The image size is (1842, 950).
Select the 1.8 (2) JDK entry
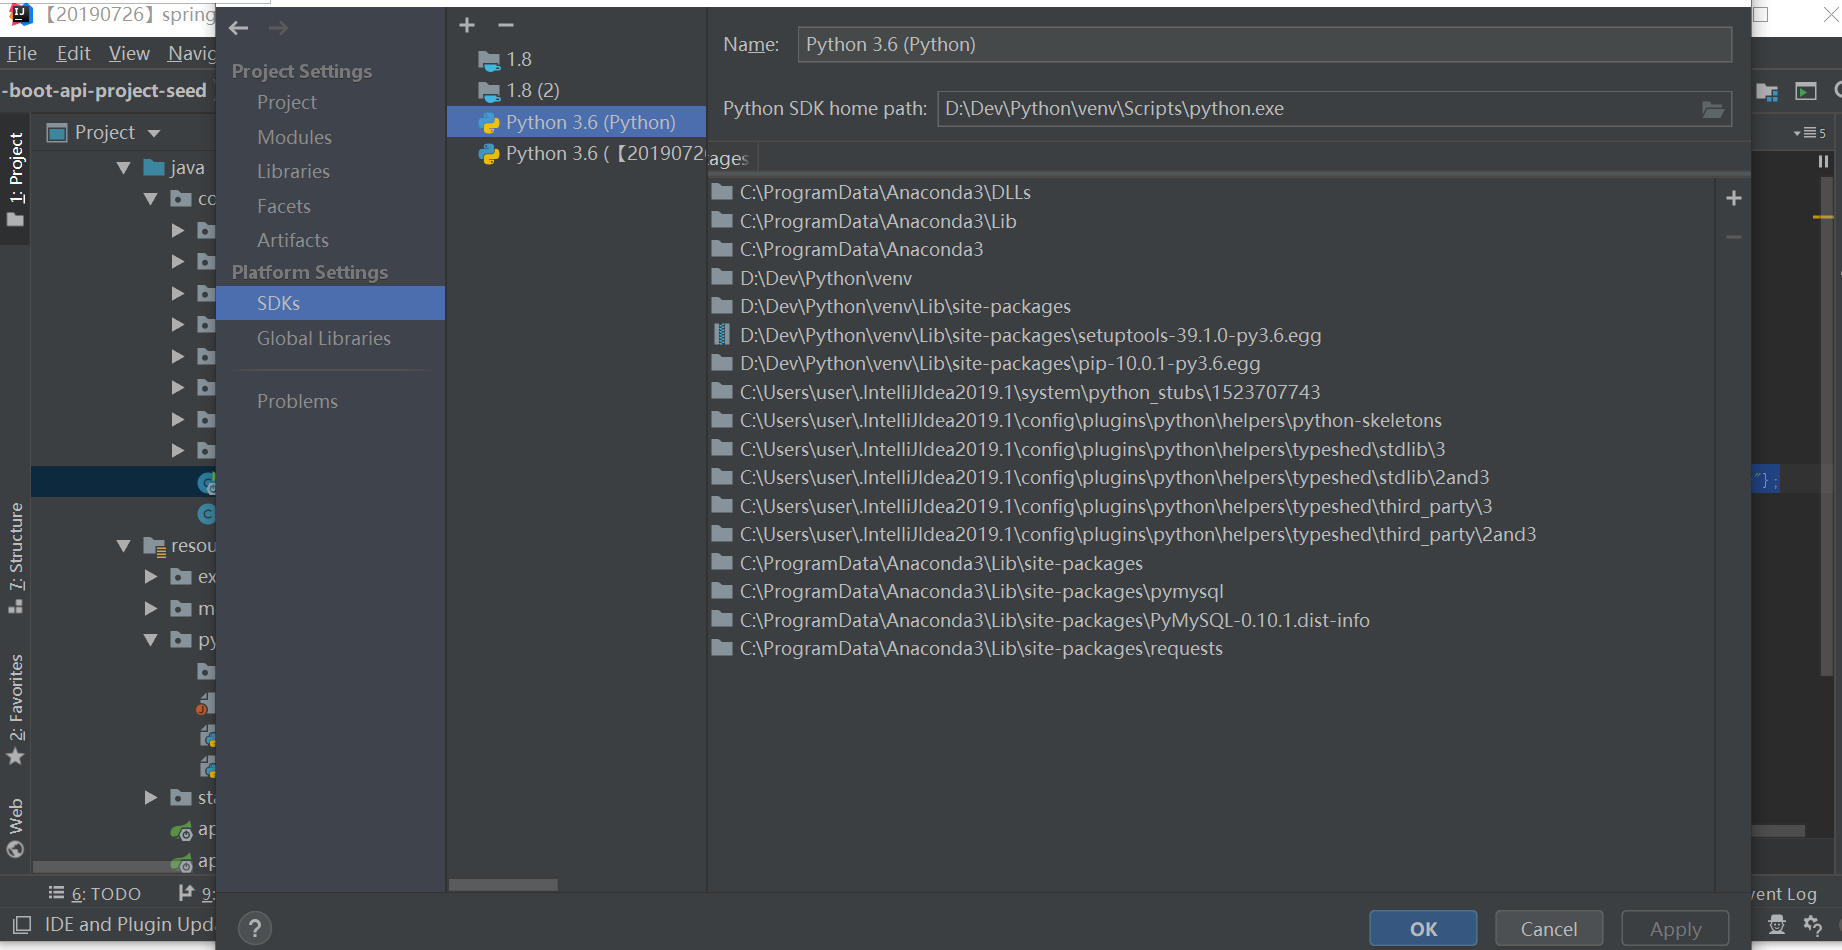pyautogui.click(x=531, y=89)
